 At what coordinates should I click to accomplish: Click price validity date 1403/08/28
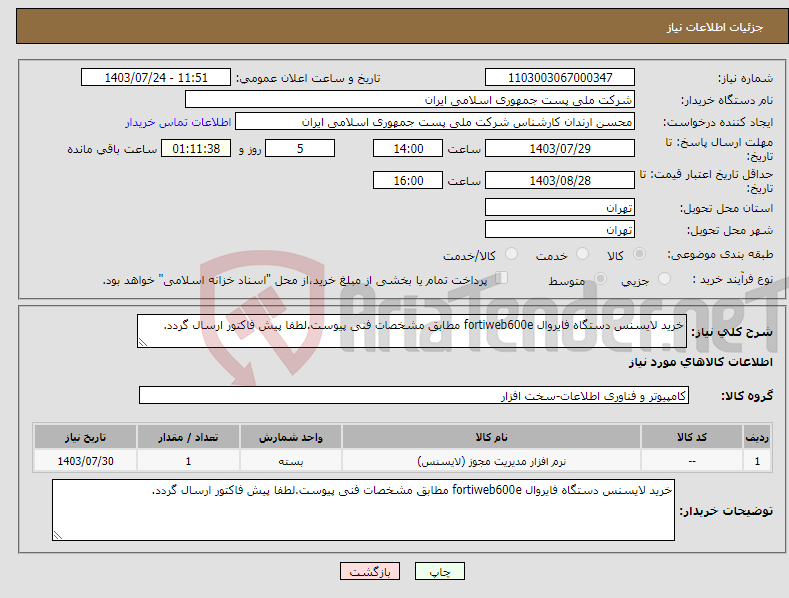click(x=560, y=180)
